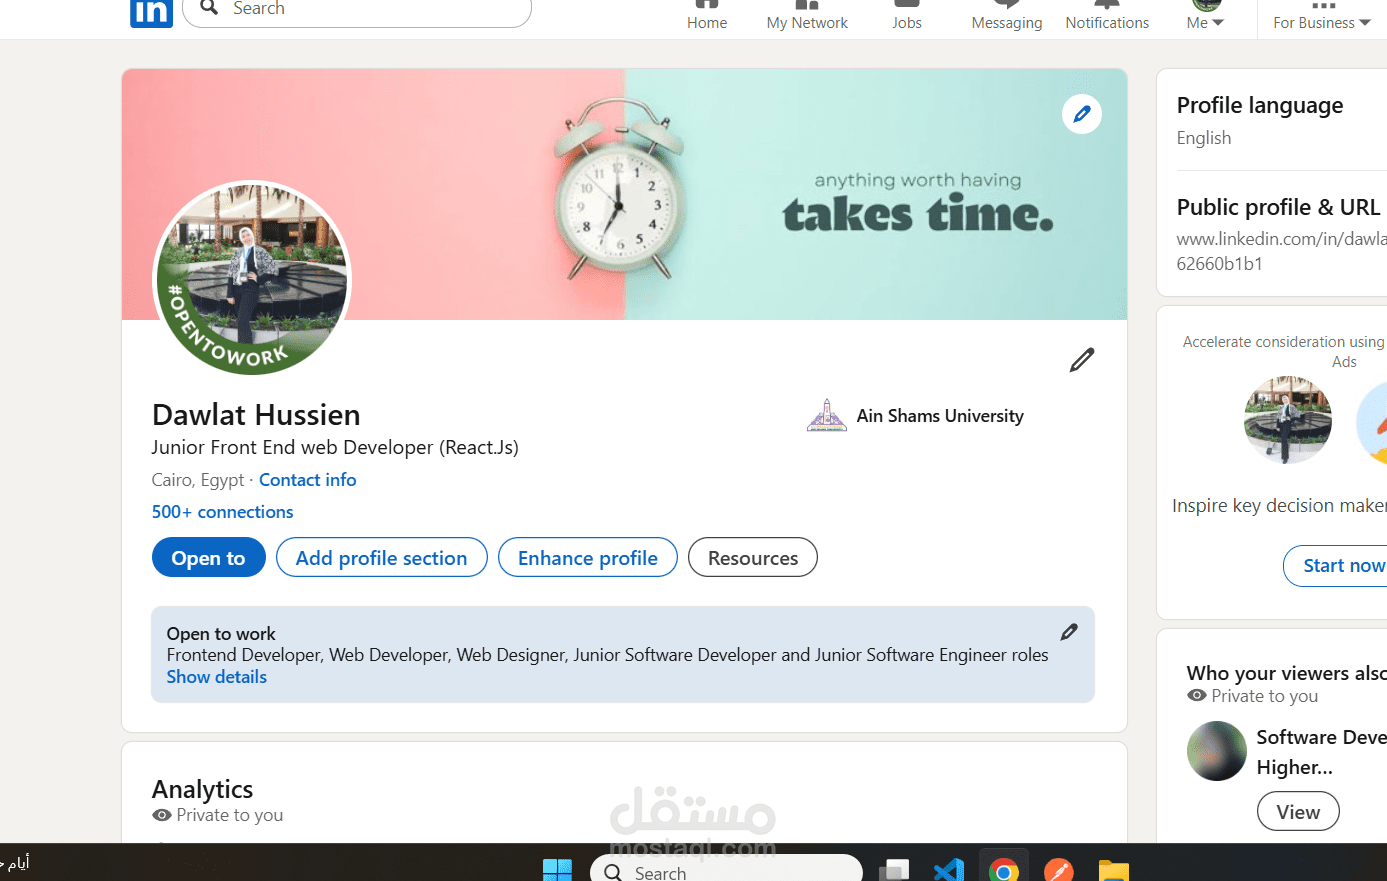Expand the For Business dropdown
Viewport: 1387px width, 881px height.
pos(1322,16)
